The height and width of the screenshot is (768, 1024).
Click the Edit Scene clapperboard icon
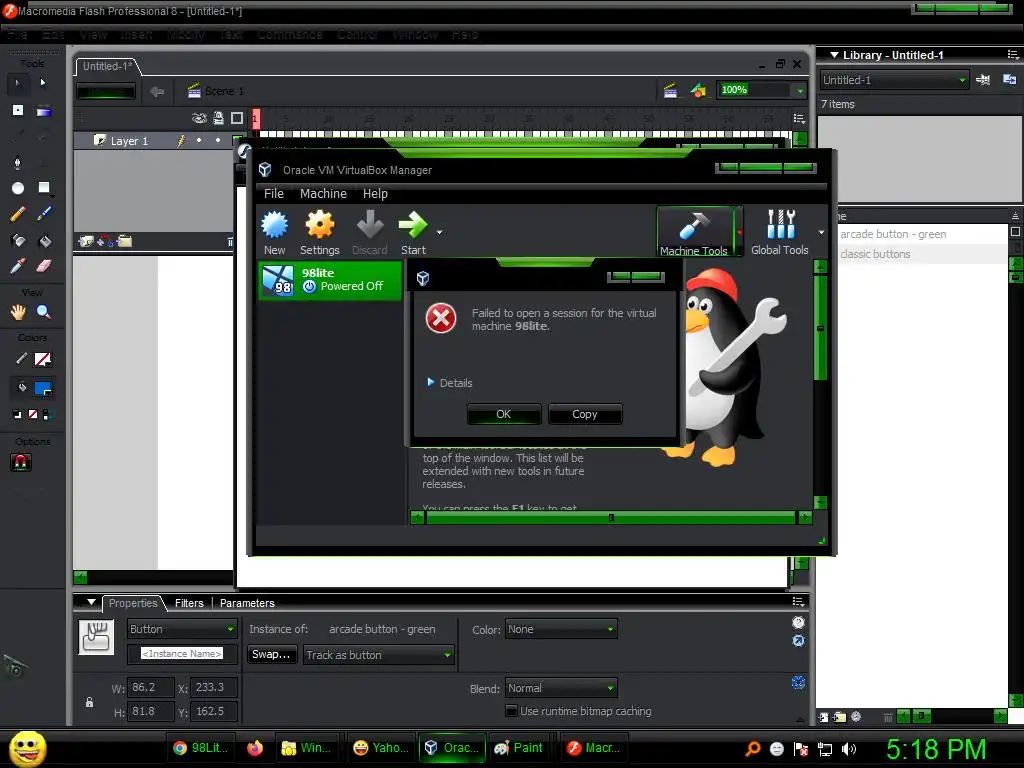coord(670,91)
